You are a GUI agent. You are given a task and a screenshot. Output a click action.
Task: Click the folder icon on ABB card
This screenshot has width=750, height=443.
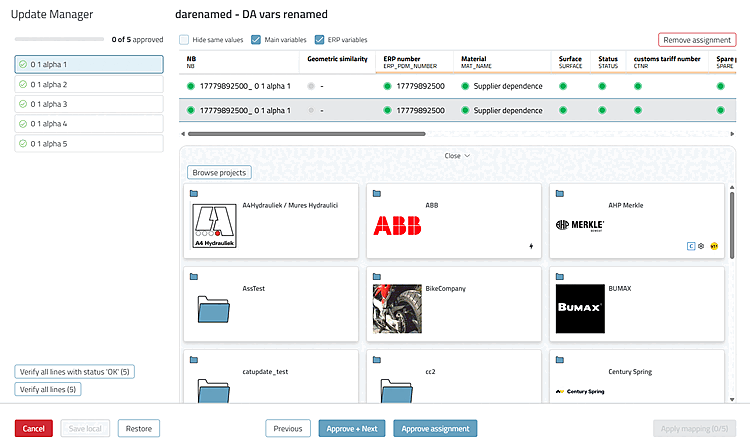click(x=377, y=193)
